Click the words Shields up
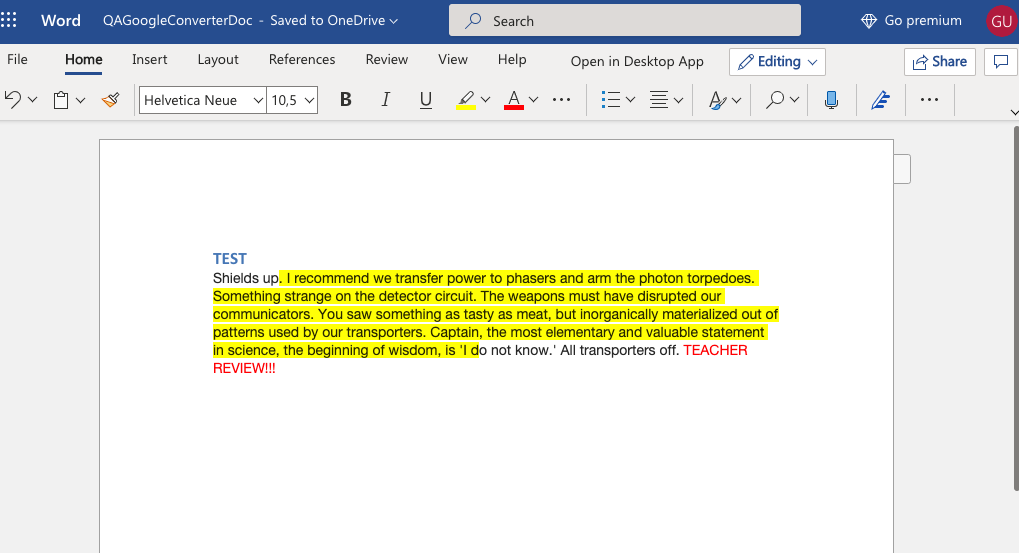This screenshot has width=1019, height=553. pyautogui.click(x=246, y=278)
